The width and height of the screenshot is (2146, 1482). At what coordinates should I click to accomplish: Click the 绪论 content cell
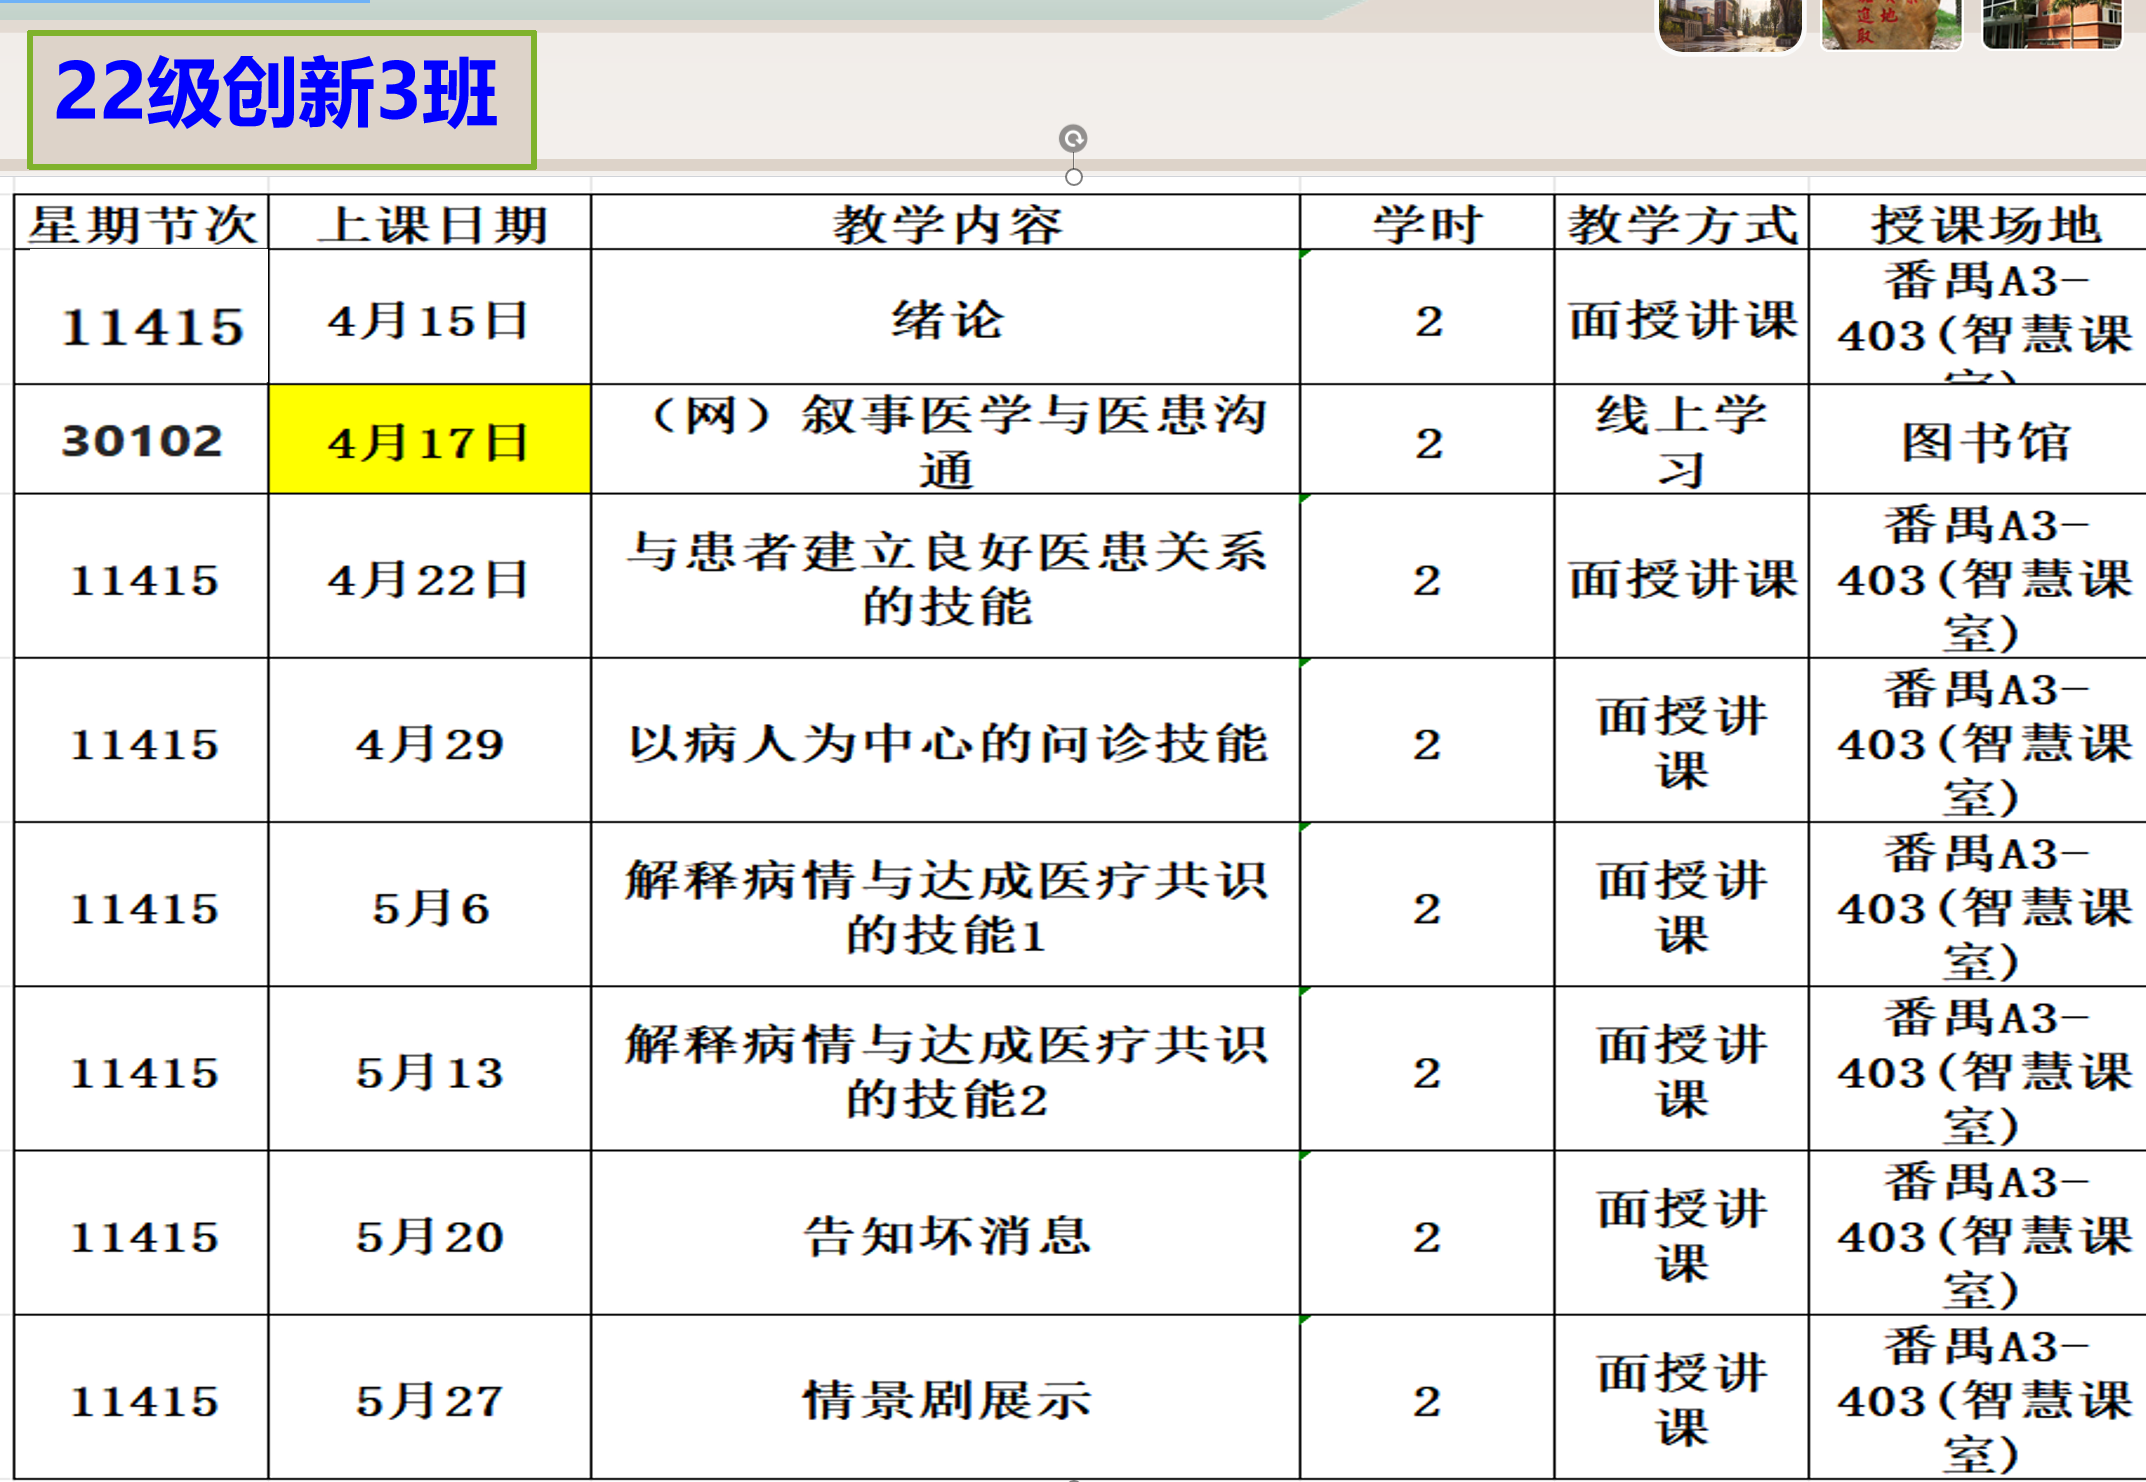tap(946, 319)
